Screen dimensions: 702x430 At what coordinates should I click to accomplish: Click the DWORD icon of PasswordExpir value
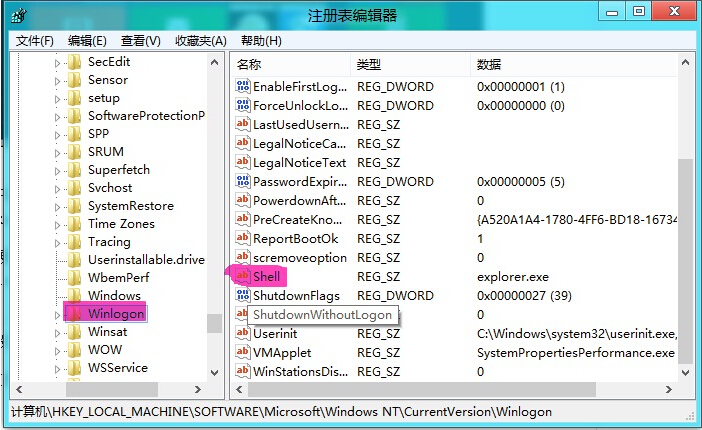click(242, 181)
